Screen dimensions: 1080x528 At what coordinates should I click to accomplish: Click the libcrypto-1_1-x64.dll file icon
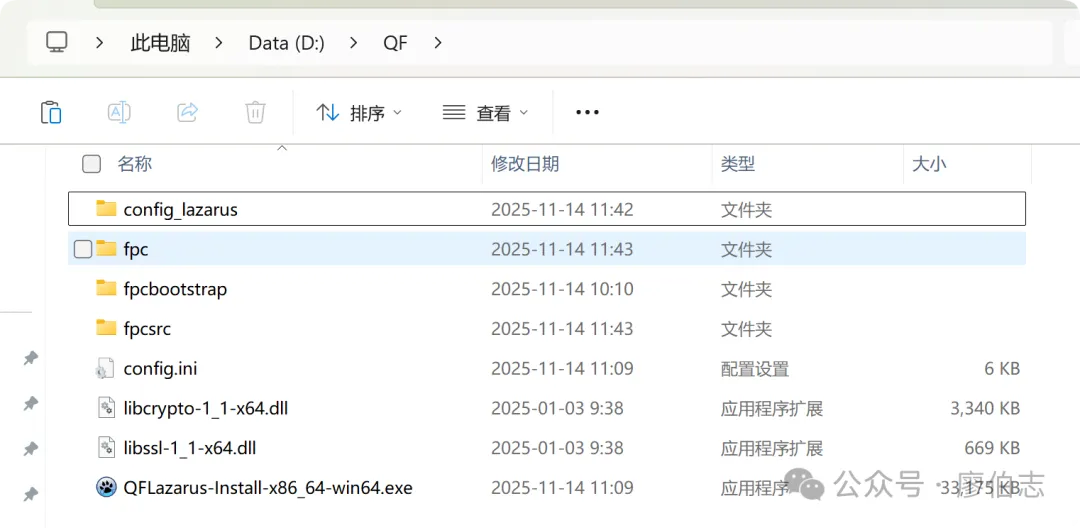coord(106,408)
